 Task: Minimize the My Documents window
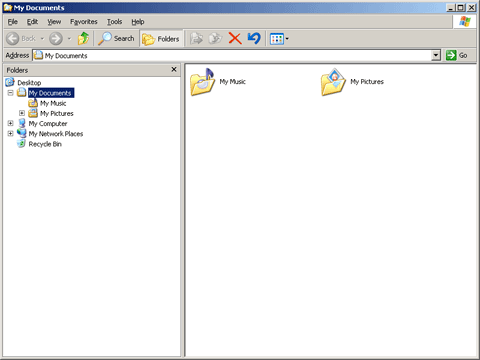pyautogui.click(x=451, y=7)
